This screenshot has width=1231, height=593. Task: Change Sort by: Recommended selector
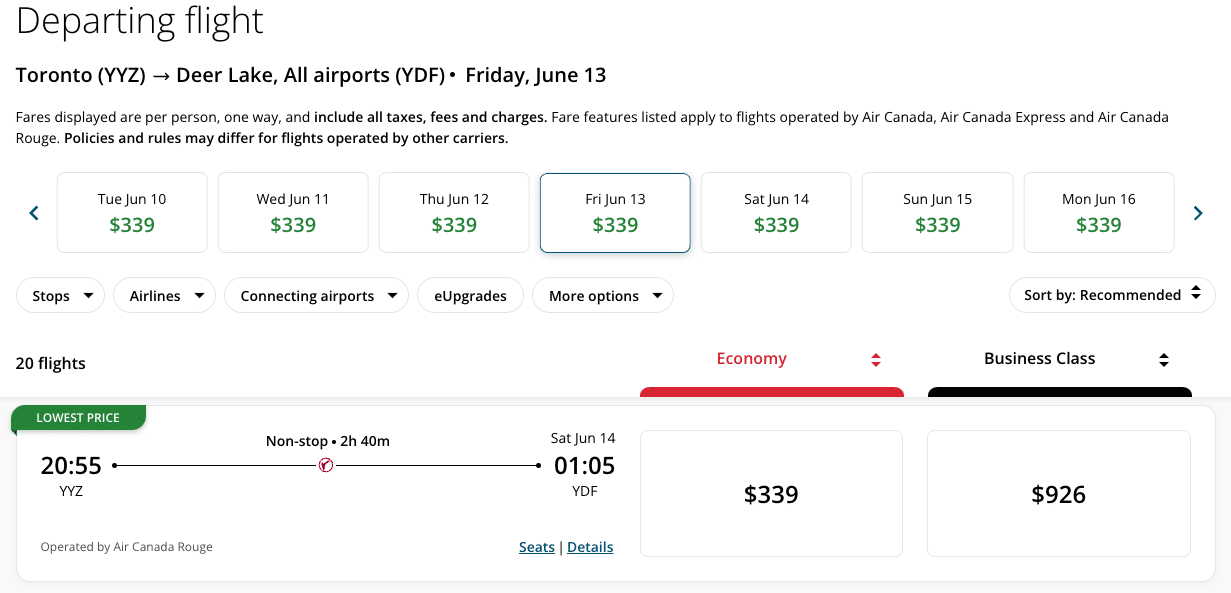point(1112,295)
